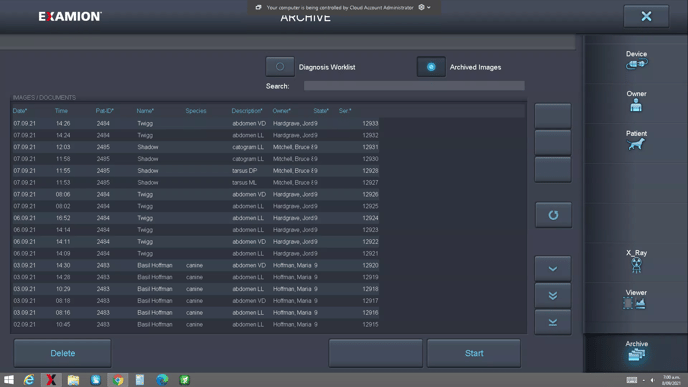Viewport: 688px width, 387px height.
Task: Select the Archived Images radio button
Action: pyautogui.click(x=431, y=67)
